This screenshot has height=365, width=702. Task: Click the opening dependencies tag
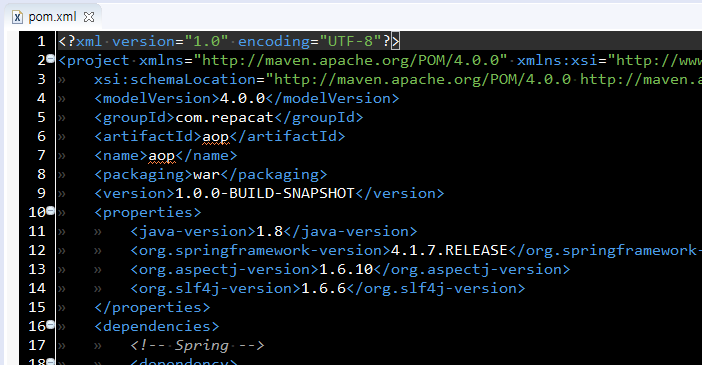(157, 326)
